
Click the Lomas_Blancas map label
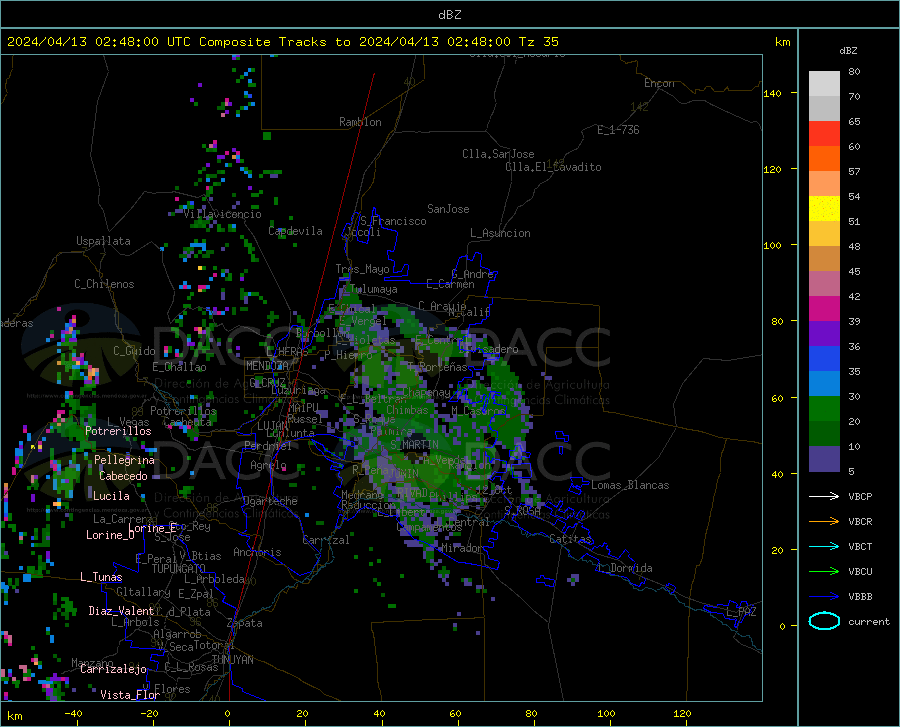pyautogui.click(x=630, y=485)
